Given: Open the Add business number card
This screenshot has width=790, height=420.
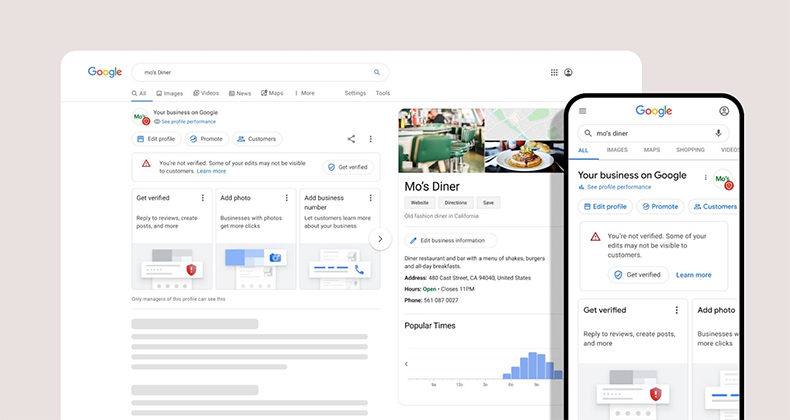Looking at the screenshot, I should click(x=340, y=239).
